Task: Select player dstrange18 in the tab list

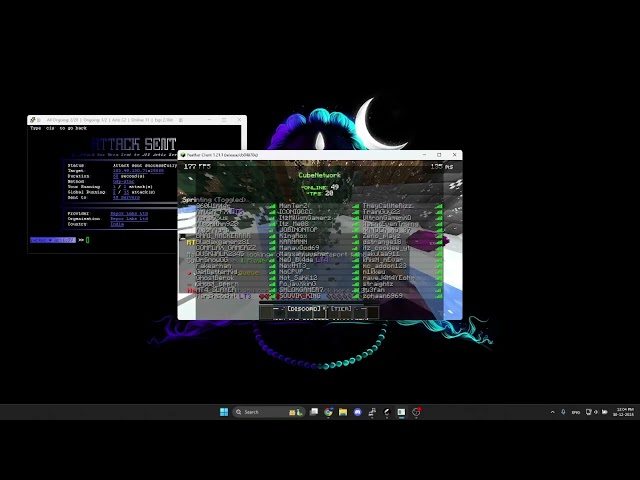Action: click(382, 242)
